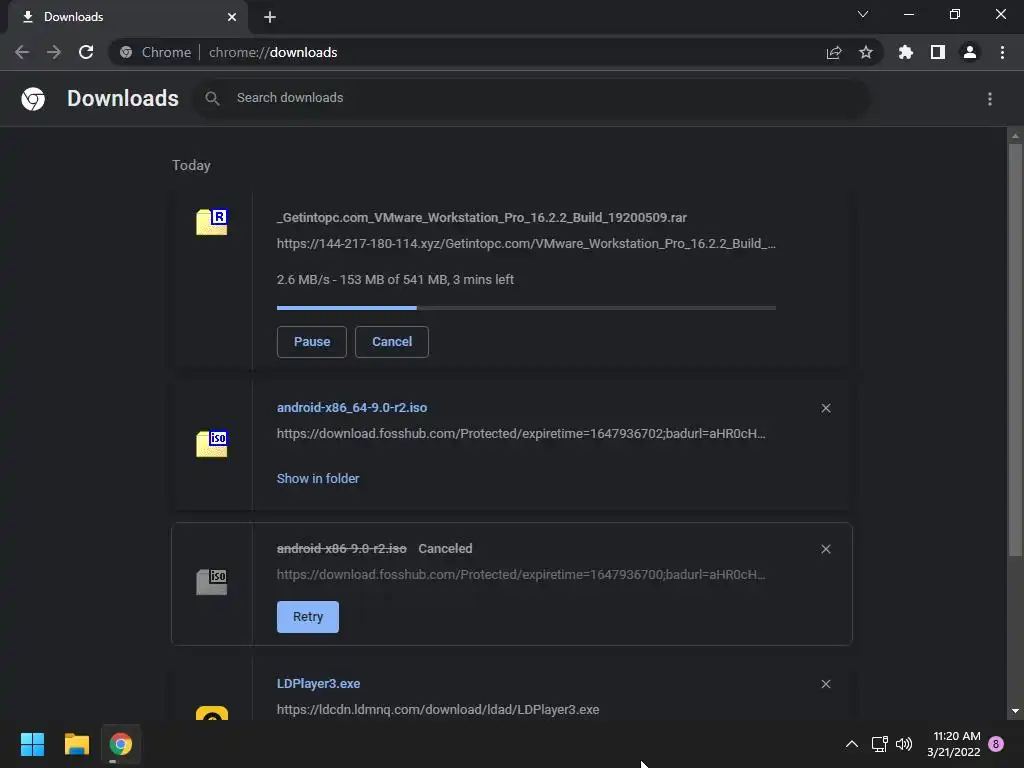Open Chrome's three-dot main menu
Viewport: 1024px width, 768px height.
click(1002, 52)
